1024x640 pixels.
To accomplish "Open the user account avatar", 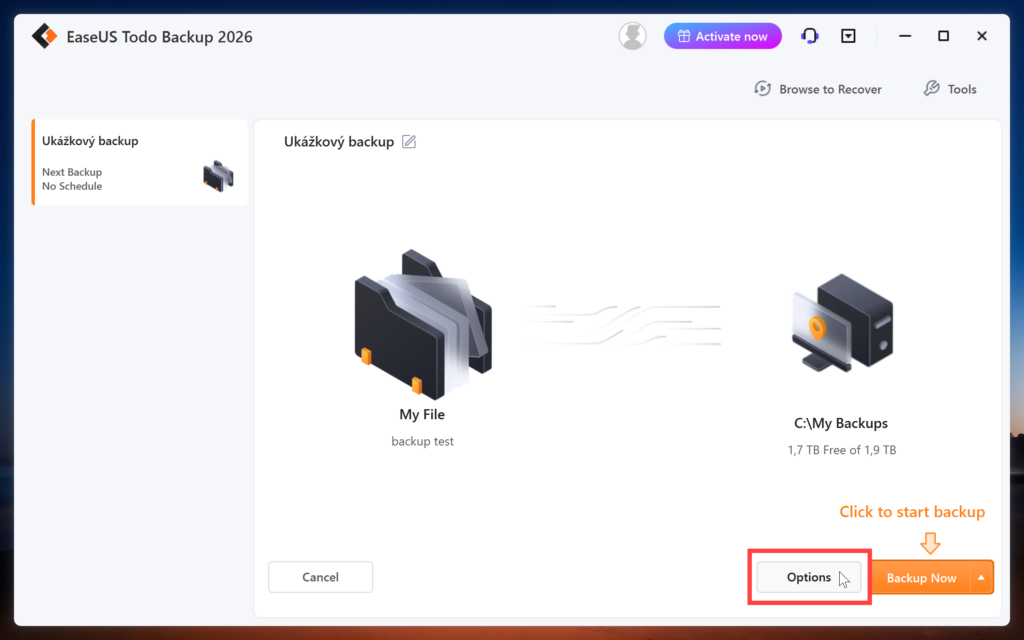I will [632, 36].
